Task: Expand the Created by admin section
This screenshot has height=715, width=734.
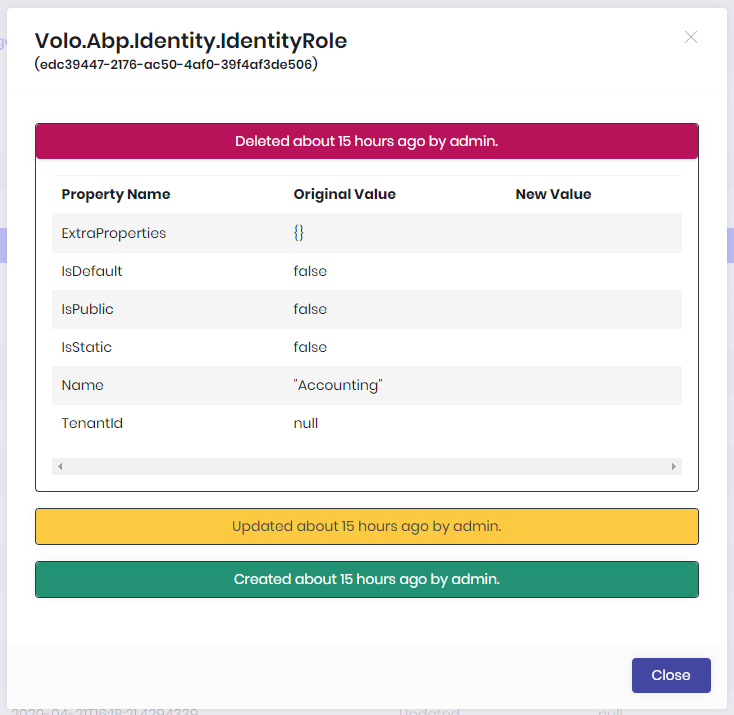Action: (x=366, y=579)
